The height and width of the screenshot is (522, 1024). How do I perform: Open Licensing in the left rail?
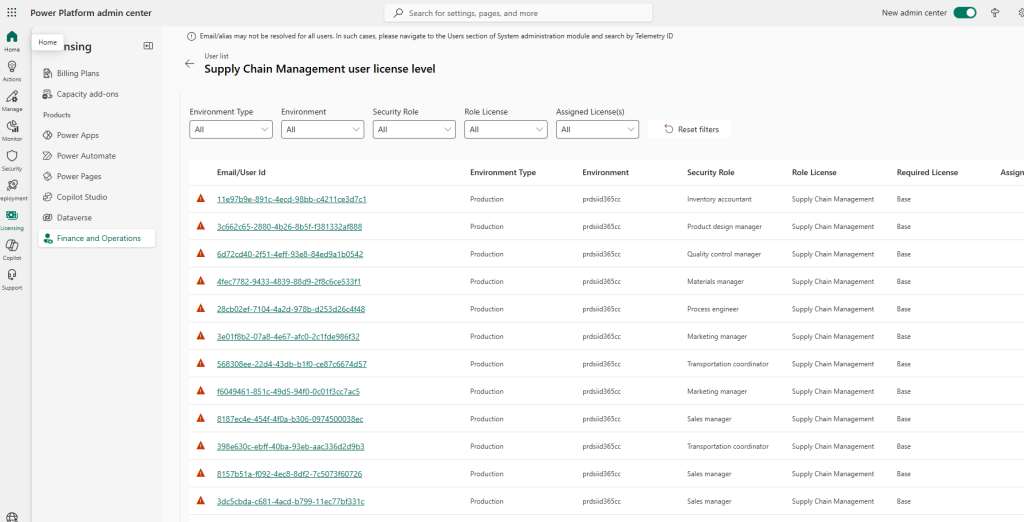coord(12,220)
